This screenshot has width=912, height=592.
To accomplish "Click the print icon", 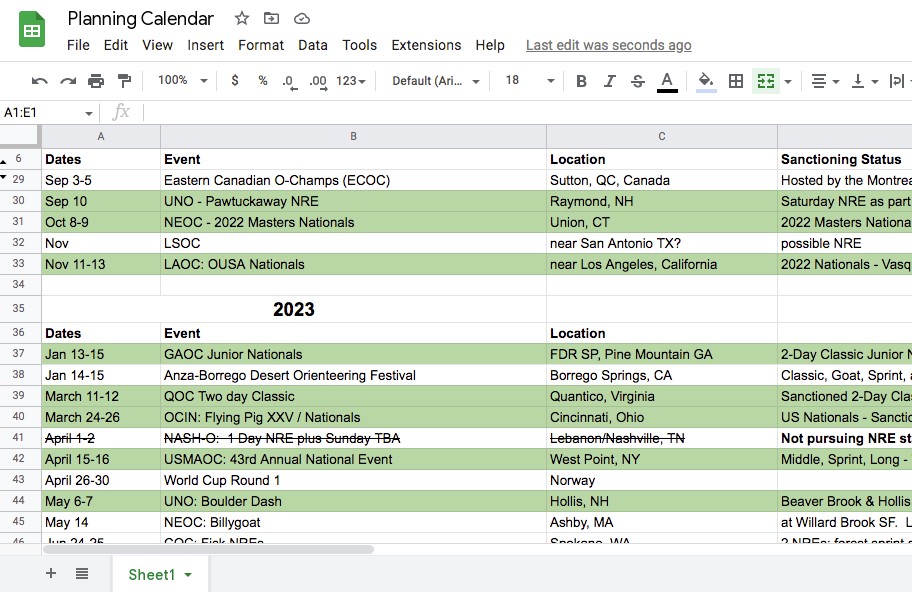I will pyautogui.click(x=97, y=81).
